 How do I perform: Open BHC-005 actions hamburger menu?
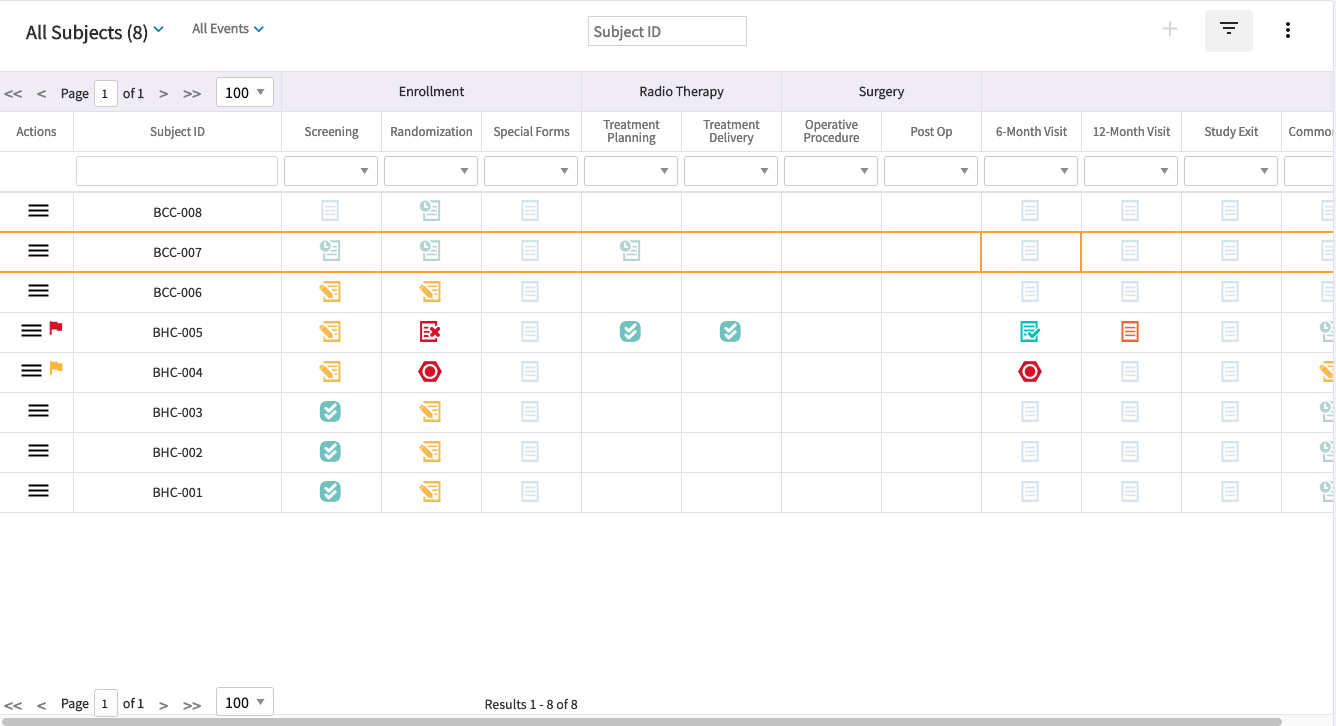(32, 331)
